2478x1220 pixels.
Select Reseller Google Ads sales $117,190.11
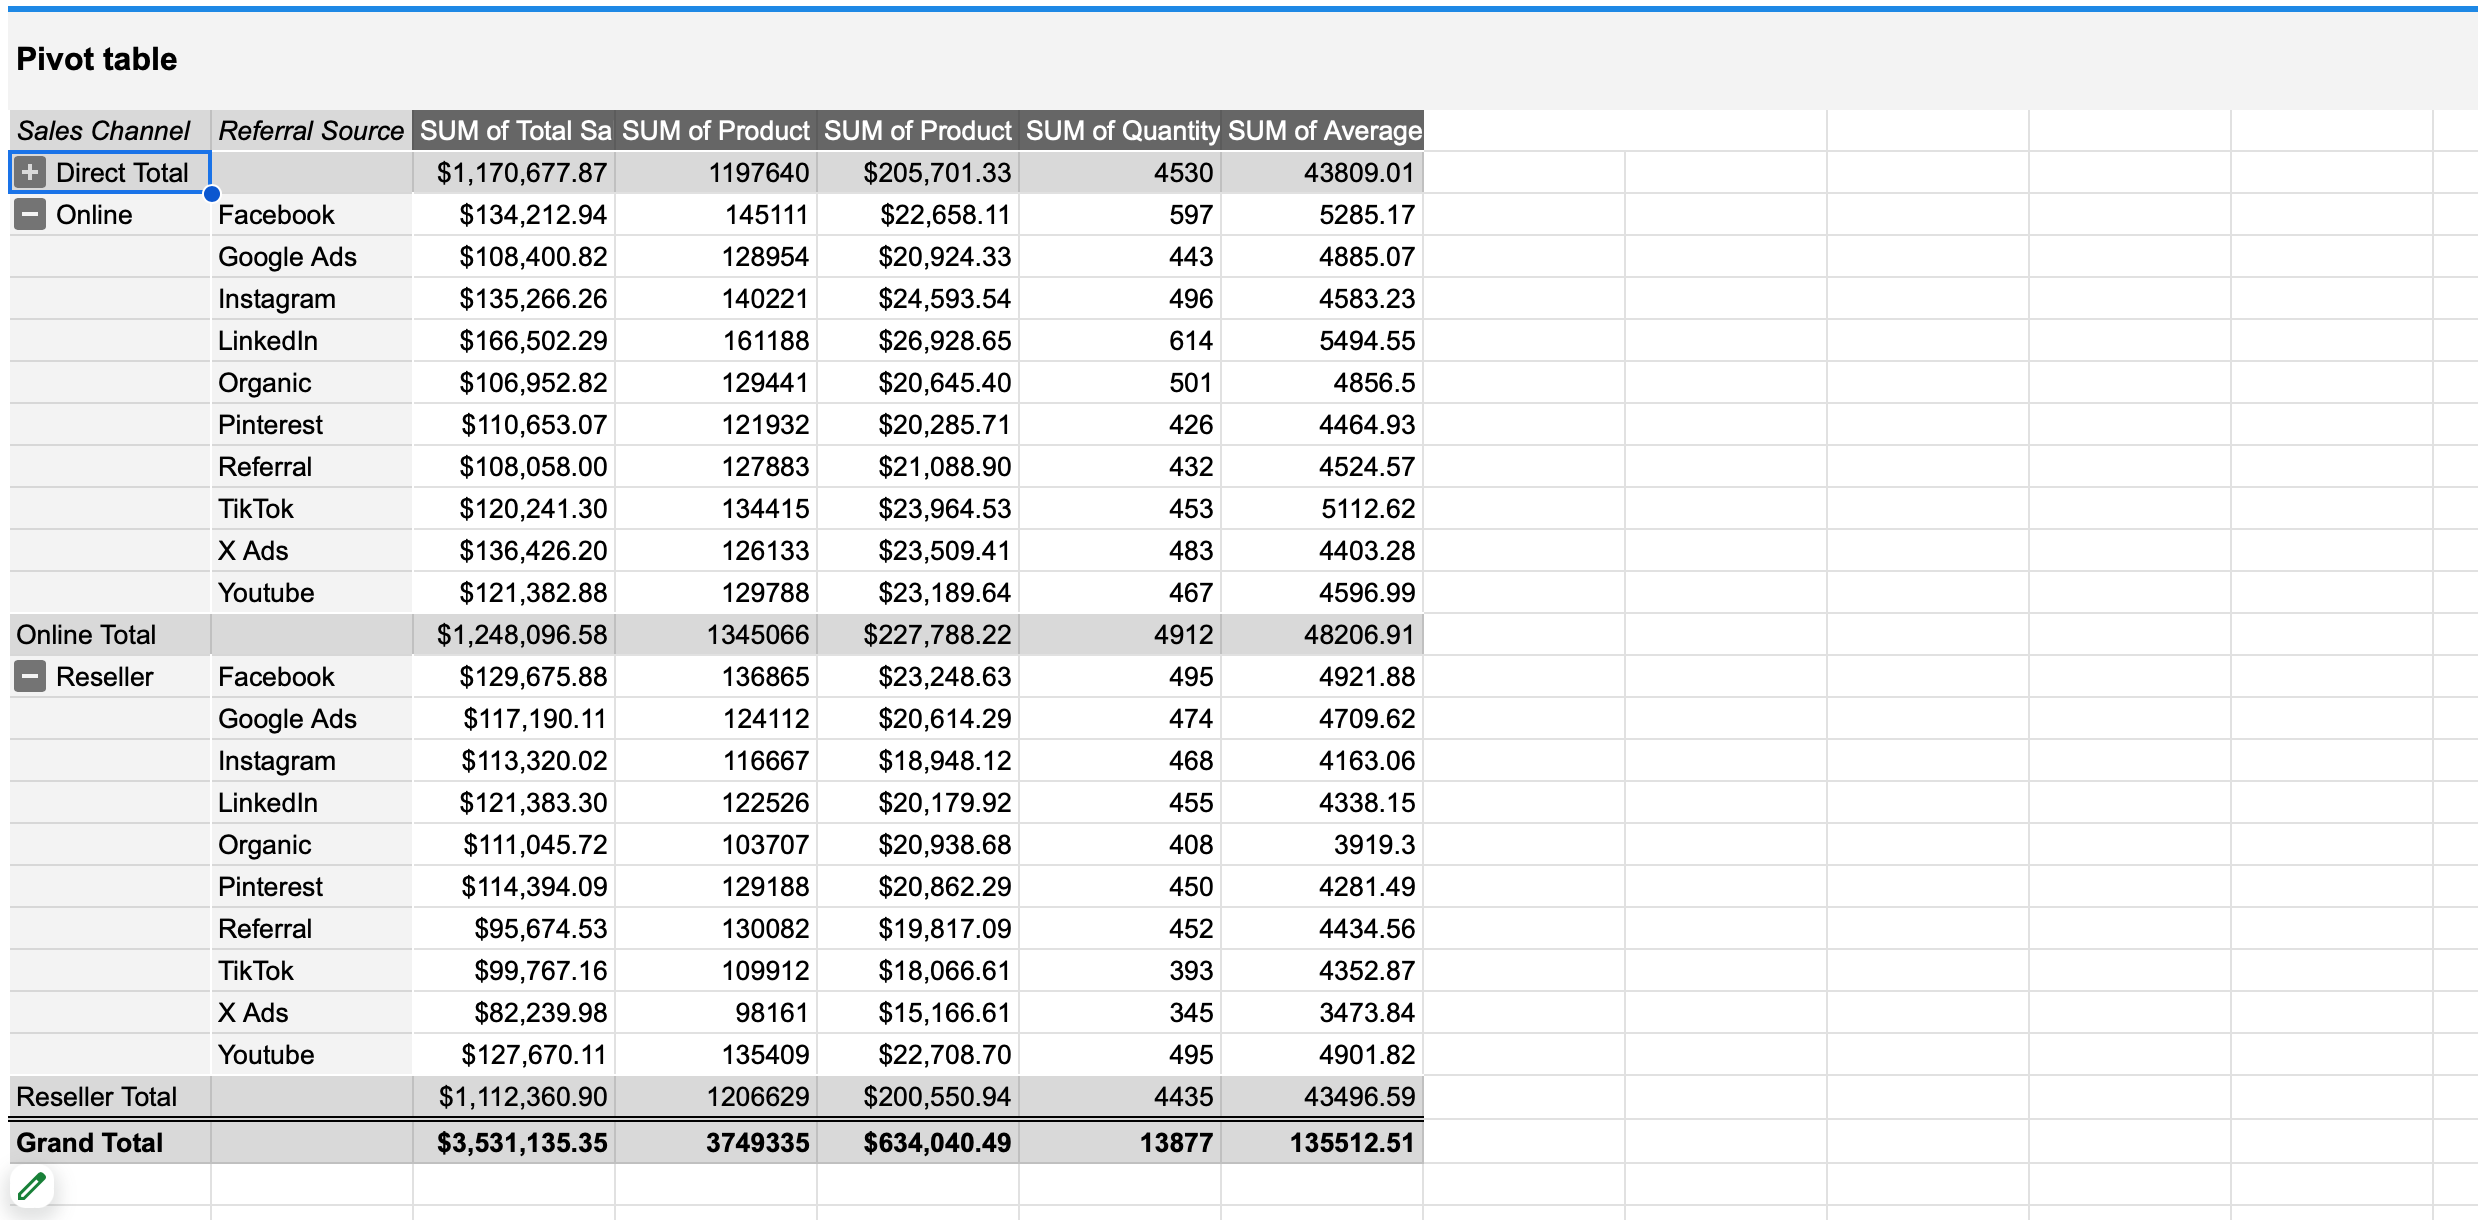coord(514,719)
